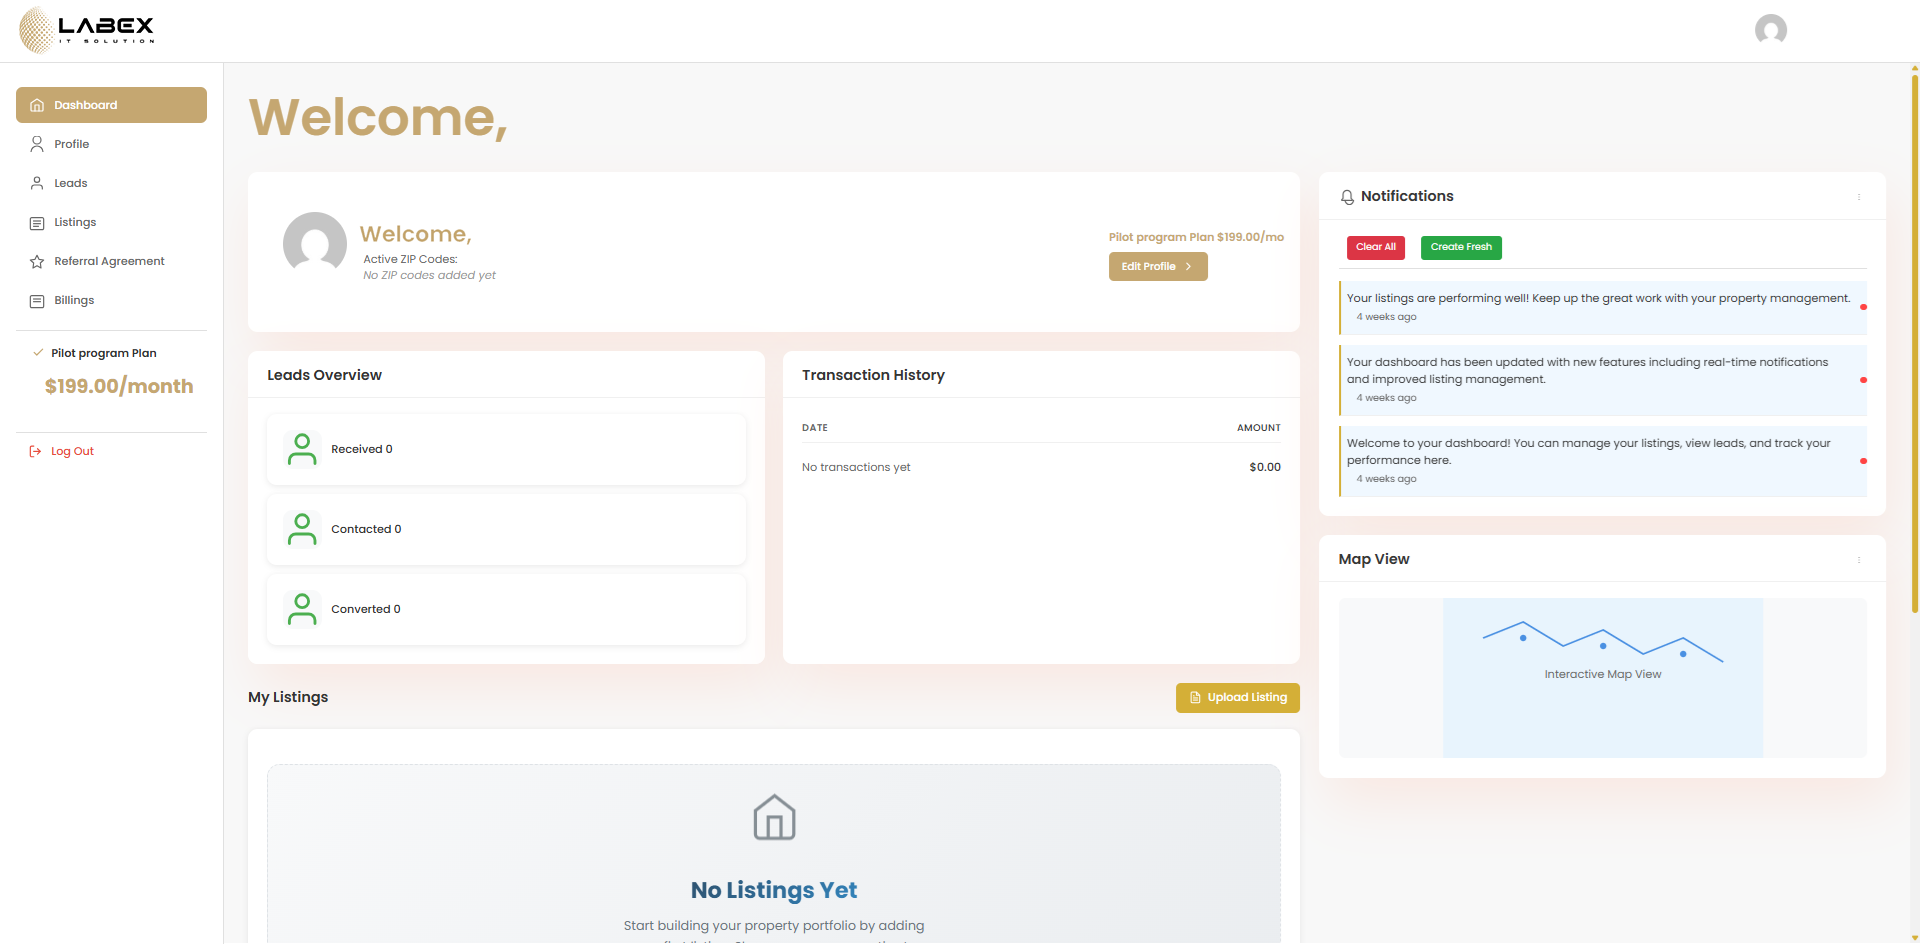
Task: Click the Edit Profile button
Action: click(1157, 267)
